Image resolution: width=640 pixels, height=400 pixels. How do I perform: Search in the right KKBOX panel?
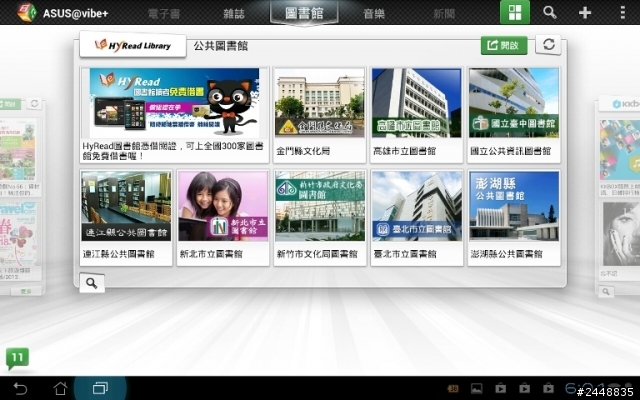pyautogui.click(x=606, y=291)
